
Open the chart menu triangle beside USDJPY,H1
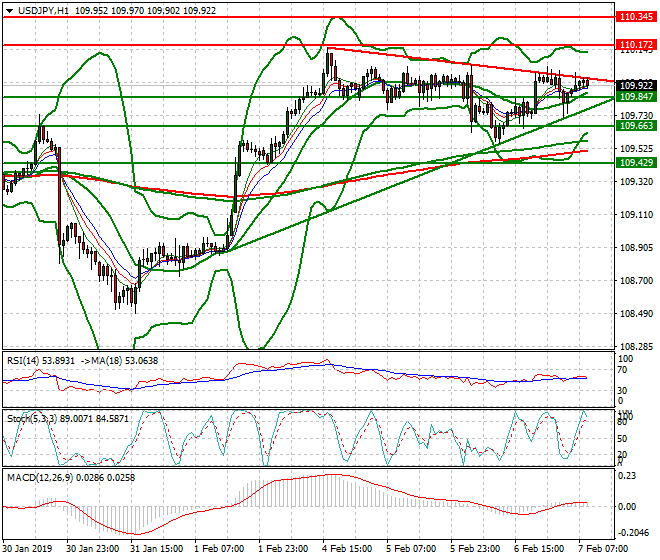click(x=9, y=11)
